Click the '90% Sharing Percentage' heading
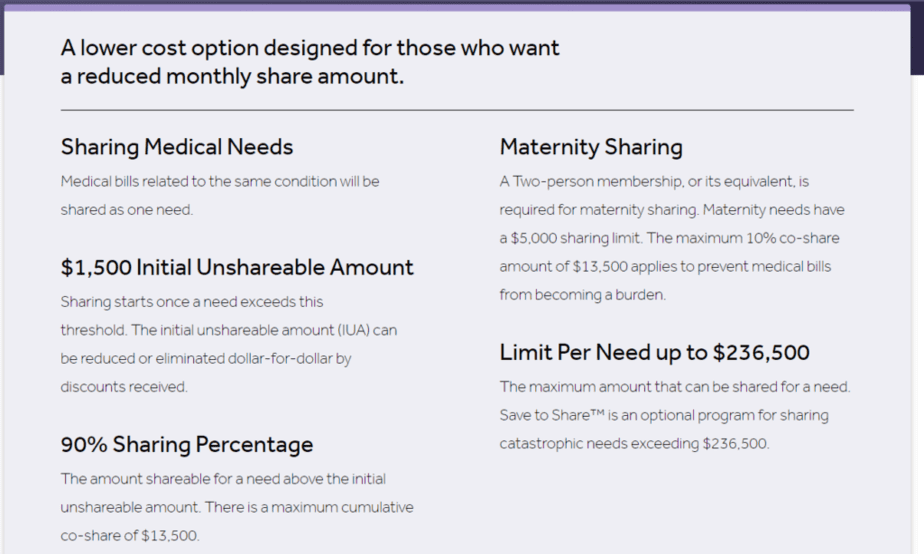 point(187,445)
